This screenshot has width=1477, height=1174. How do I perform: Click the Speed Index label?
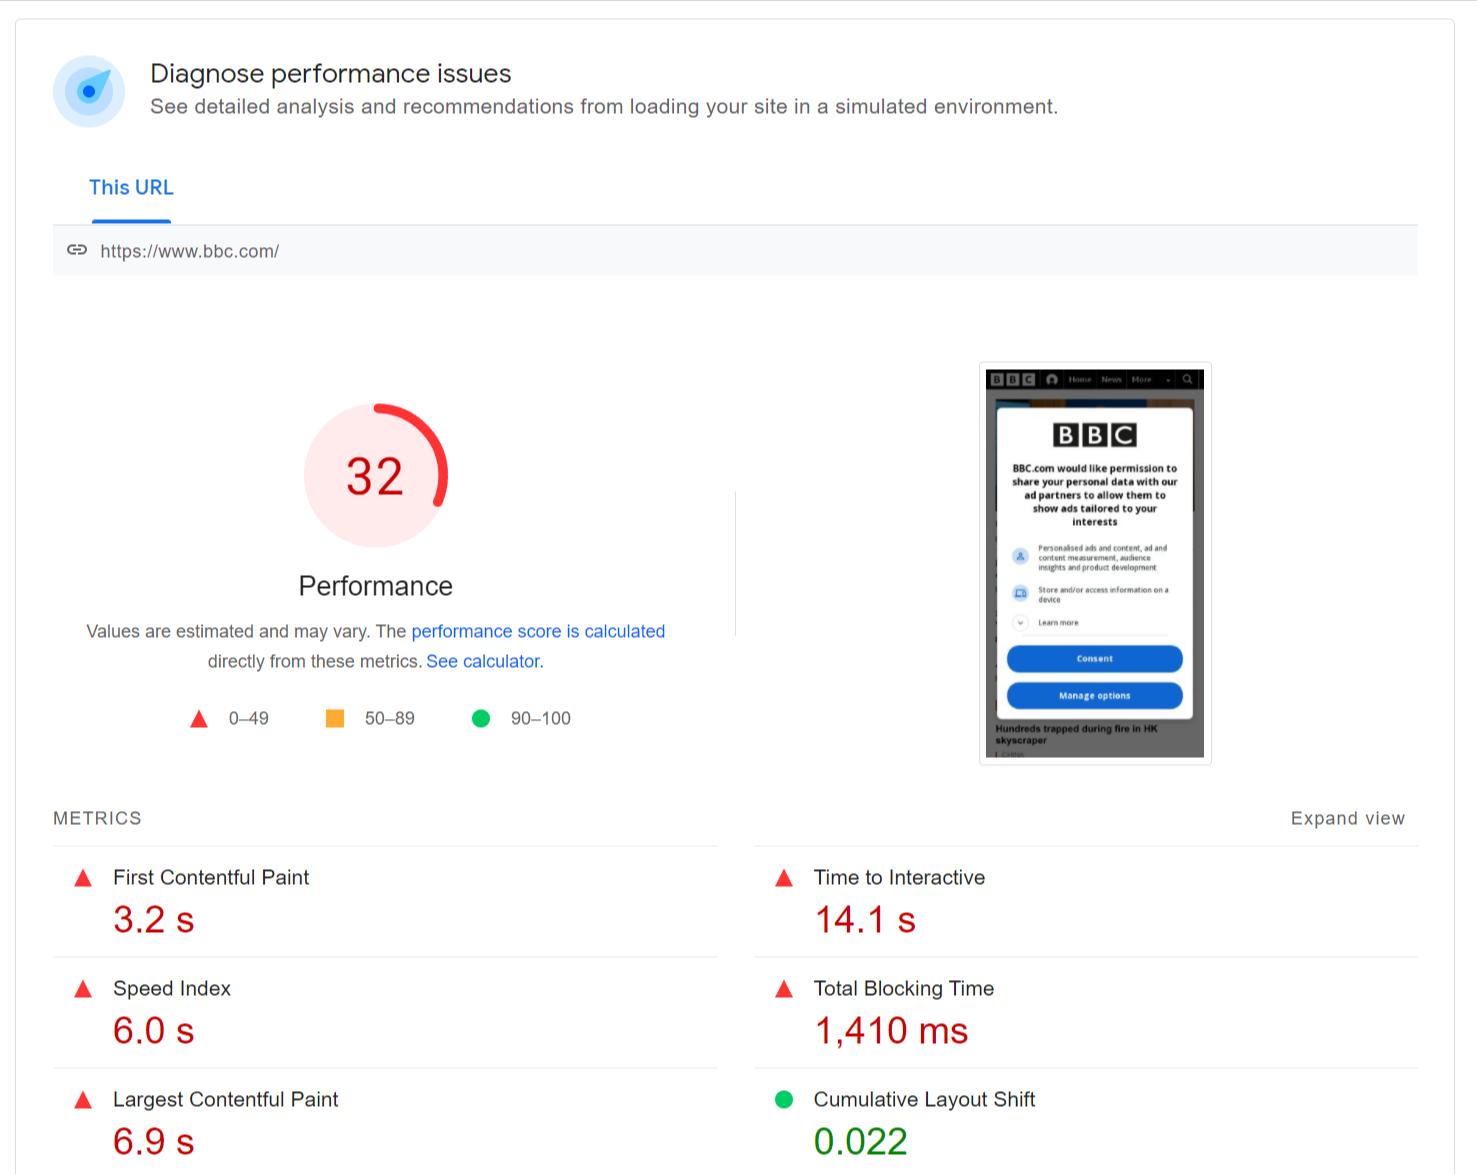[x=172, y=988]
